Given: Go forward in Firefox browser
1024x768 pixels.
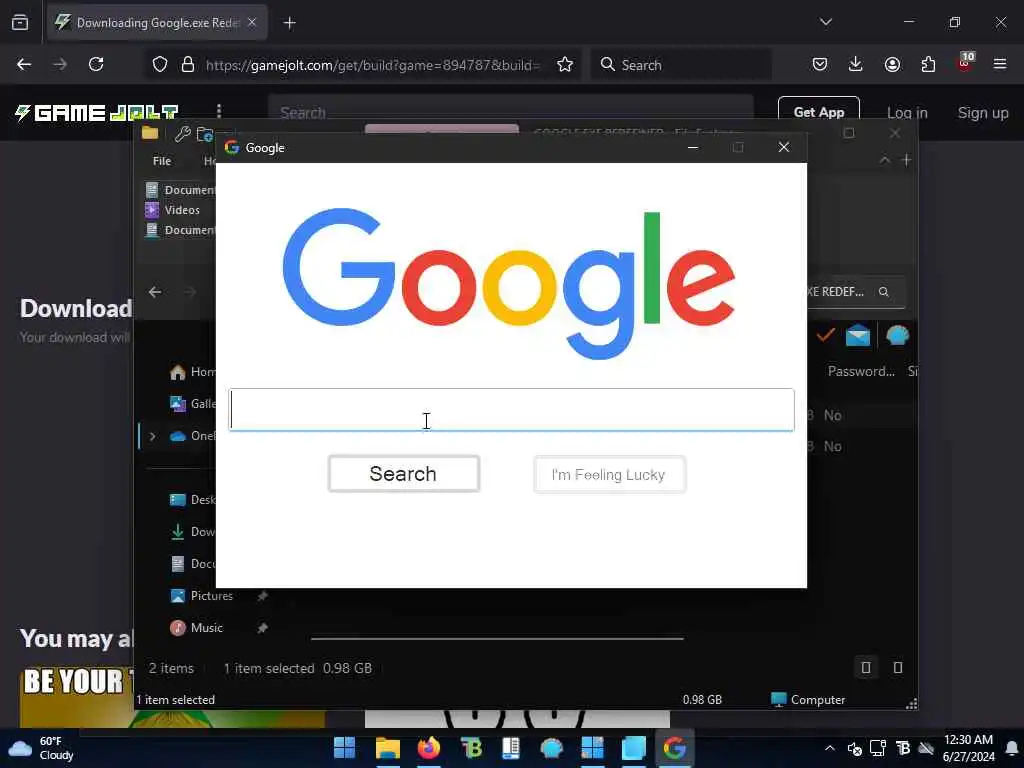Looking at the screenshot, I should (x=60, y=65).
